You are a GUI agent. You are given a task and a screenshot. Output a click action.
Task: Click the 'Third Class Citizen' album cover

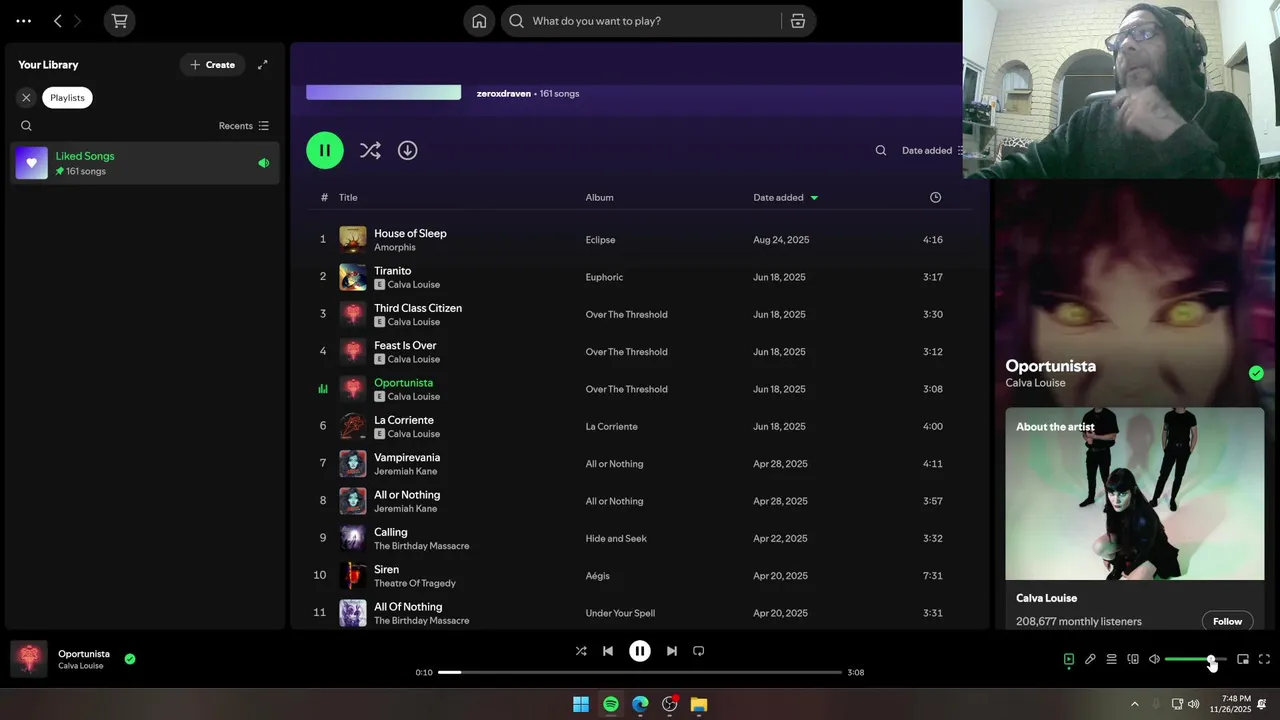[352, 314]
